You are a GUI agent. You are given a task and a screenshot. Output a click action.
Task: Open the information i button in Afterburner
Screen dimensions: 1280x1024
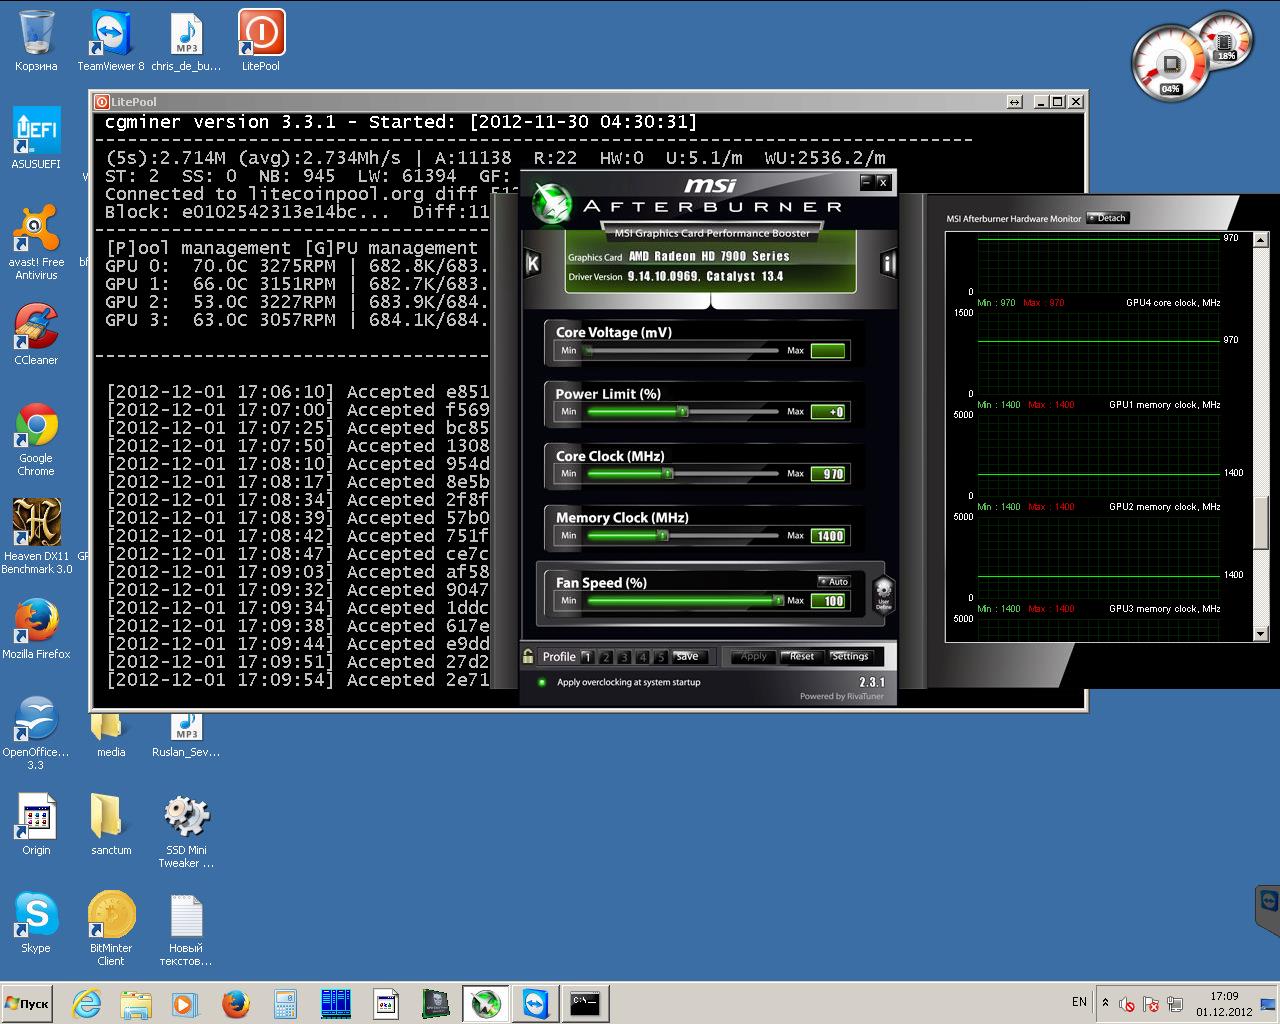pos(888,263)
